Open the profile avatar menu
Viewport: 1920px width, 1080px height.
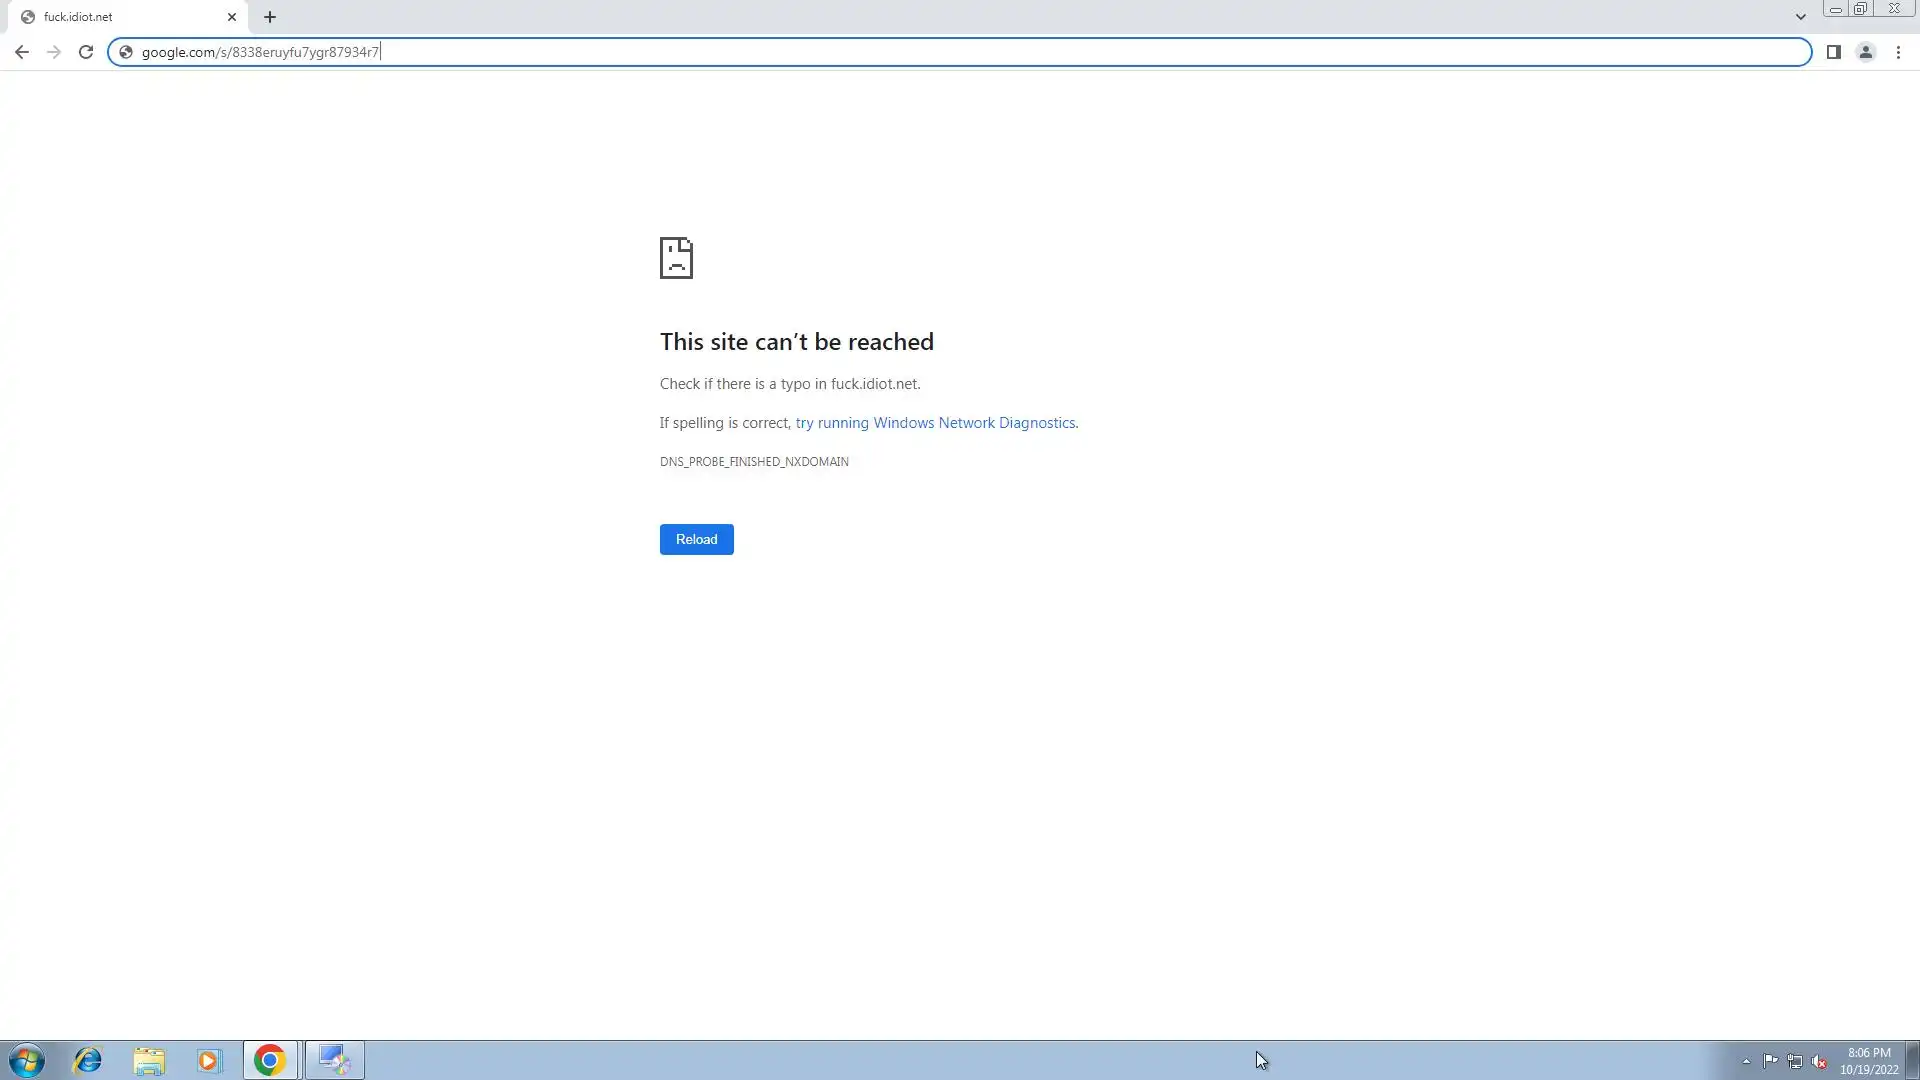pyautogui.click(x=1865, y=52)
